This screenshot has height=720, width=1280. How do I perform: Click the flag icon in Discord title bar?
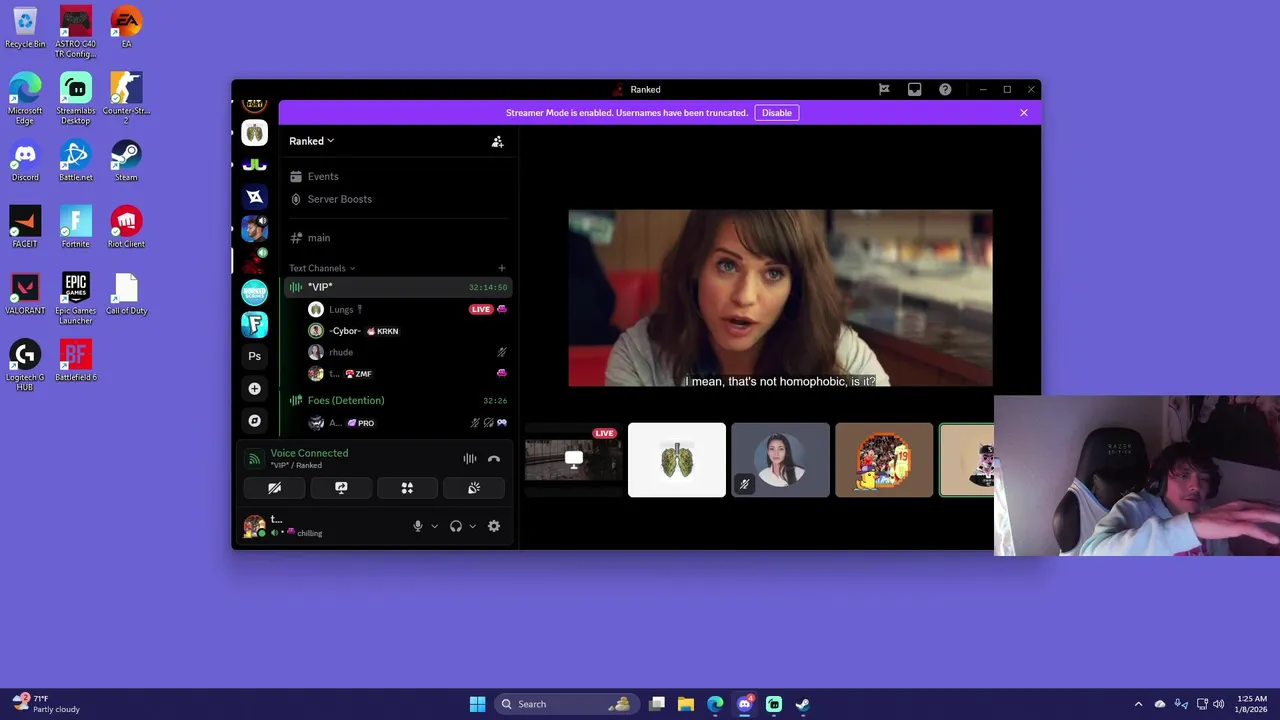point(884,89)
